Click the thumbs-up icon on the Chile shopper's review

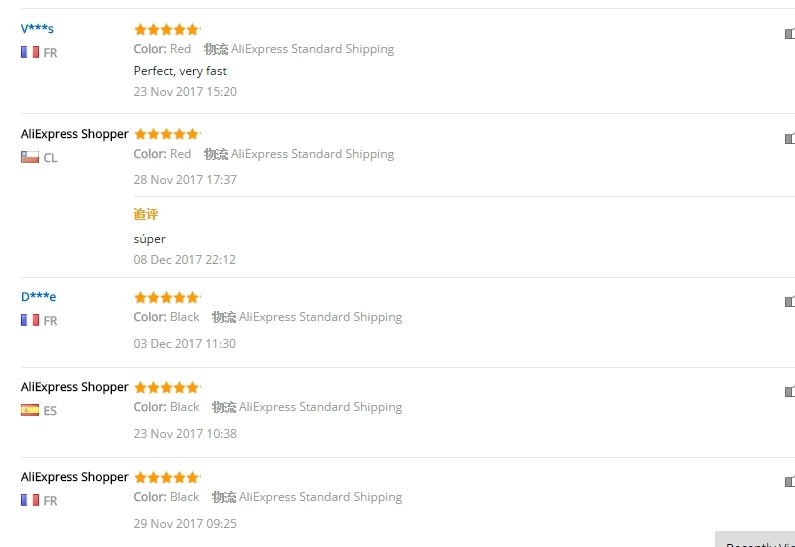[x=789, y=139]
